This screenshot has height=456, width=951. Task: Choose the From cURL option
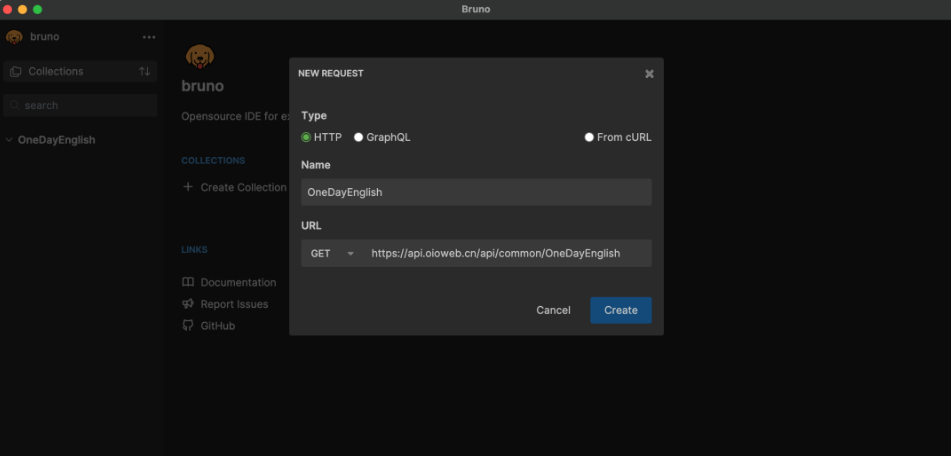pos(589,137)
